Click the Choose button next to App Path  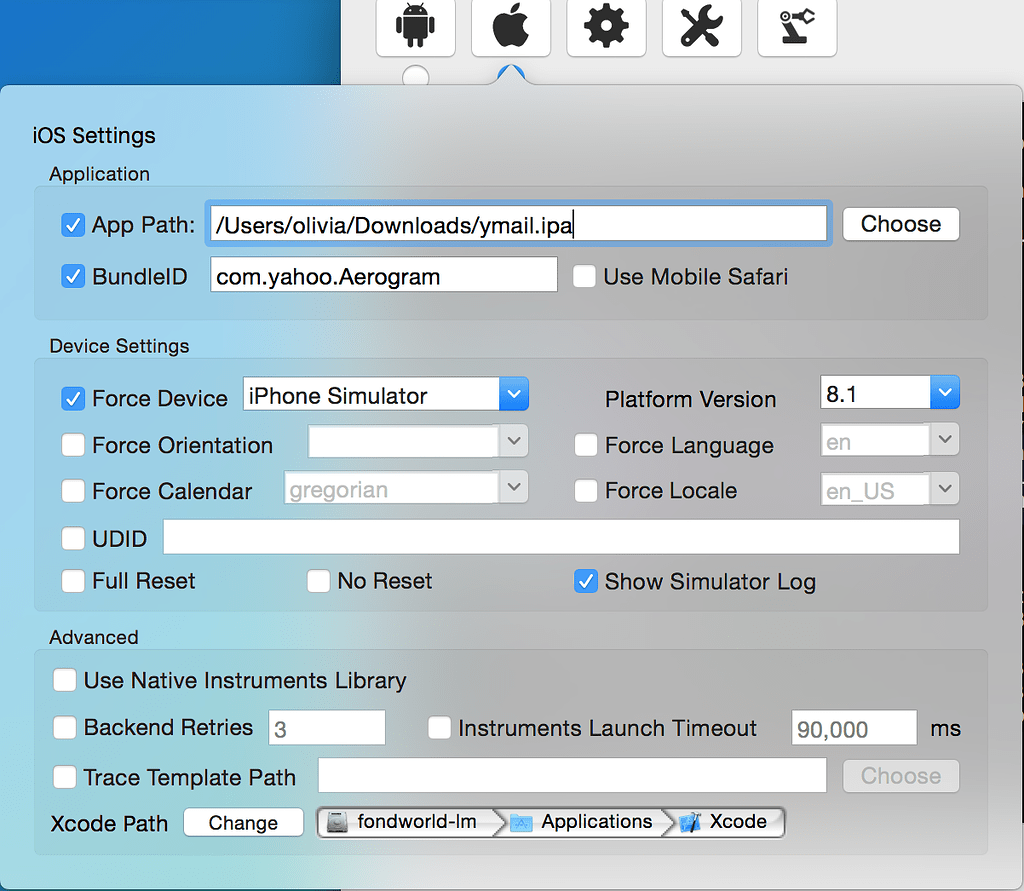coord(900,224)
